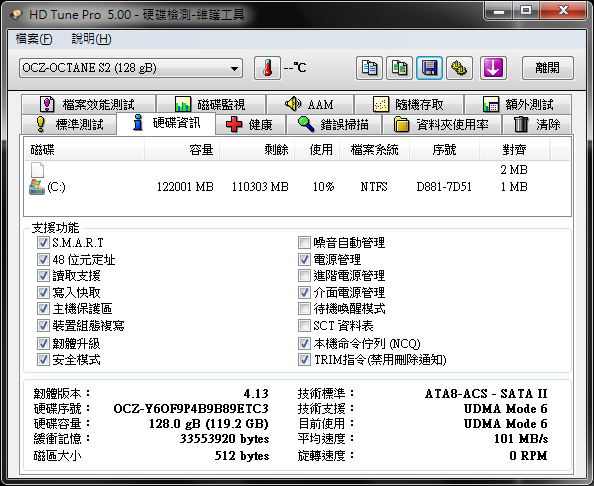The height and width of the screenshot is (486, 594).
Task: Toggle 進階電源管理 checkbox
Action: (304, 276)
